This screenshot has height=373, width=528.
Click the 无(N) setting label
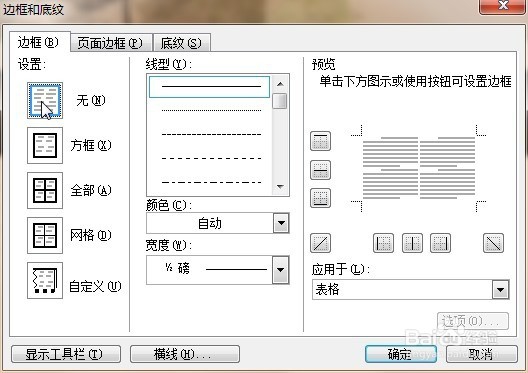91,100
